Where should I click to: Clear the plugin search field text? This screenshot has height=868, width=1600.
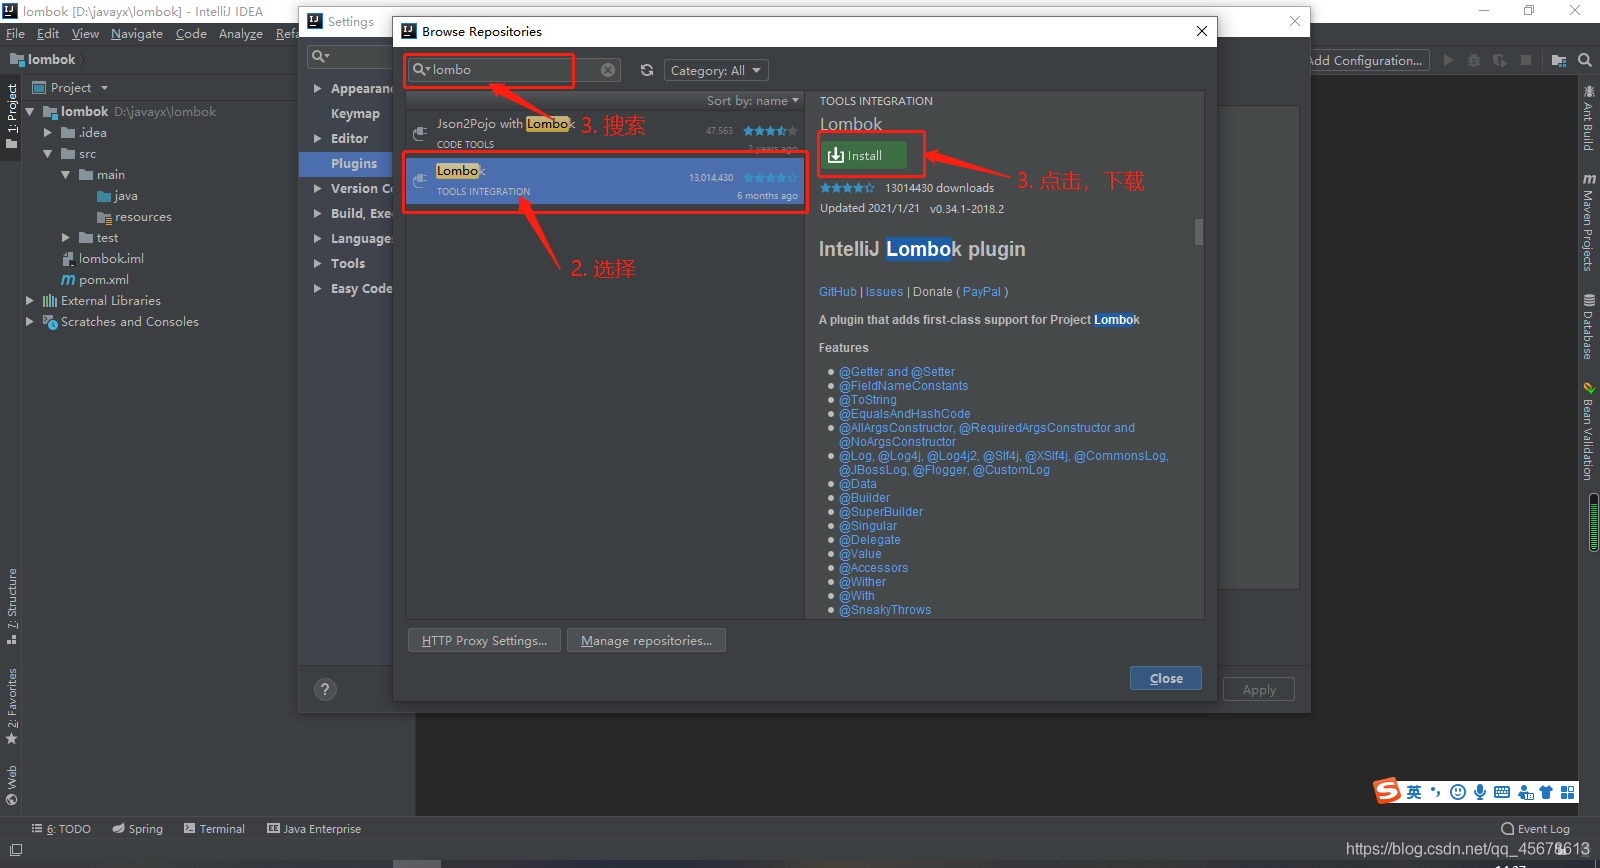click(608, 70)
